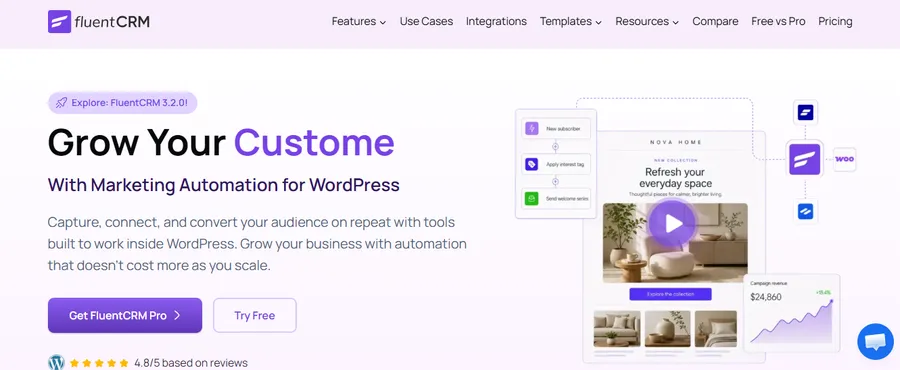Screen dimensions: 900x370
Task: Open the Compare page
Action: (715, 21)
